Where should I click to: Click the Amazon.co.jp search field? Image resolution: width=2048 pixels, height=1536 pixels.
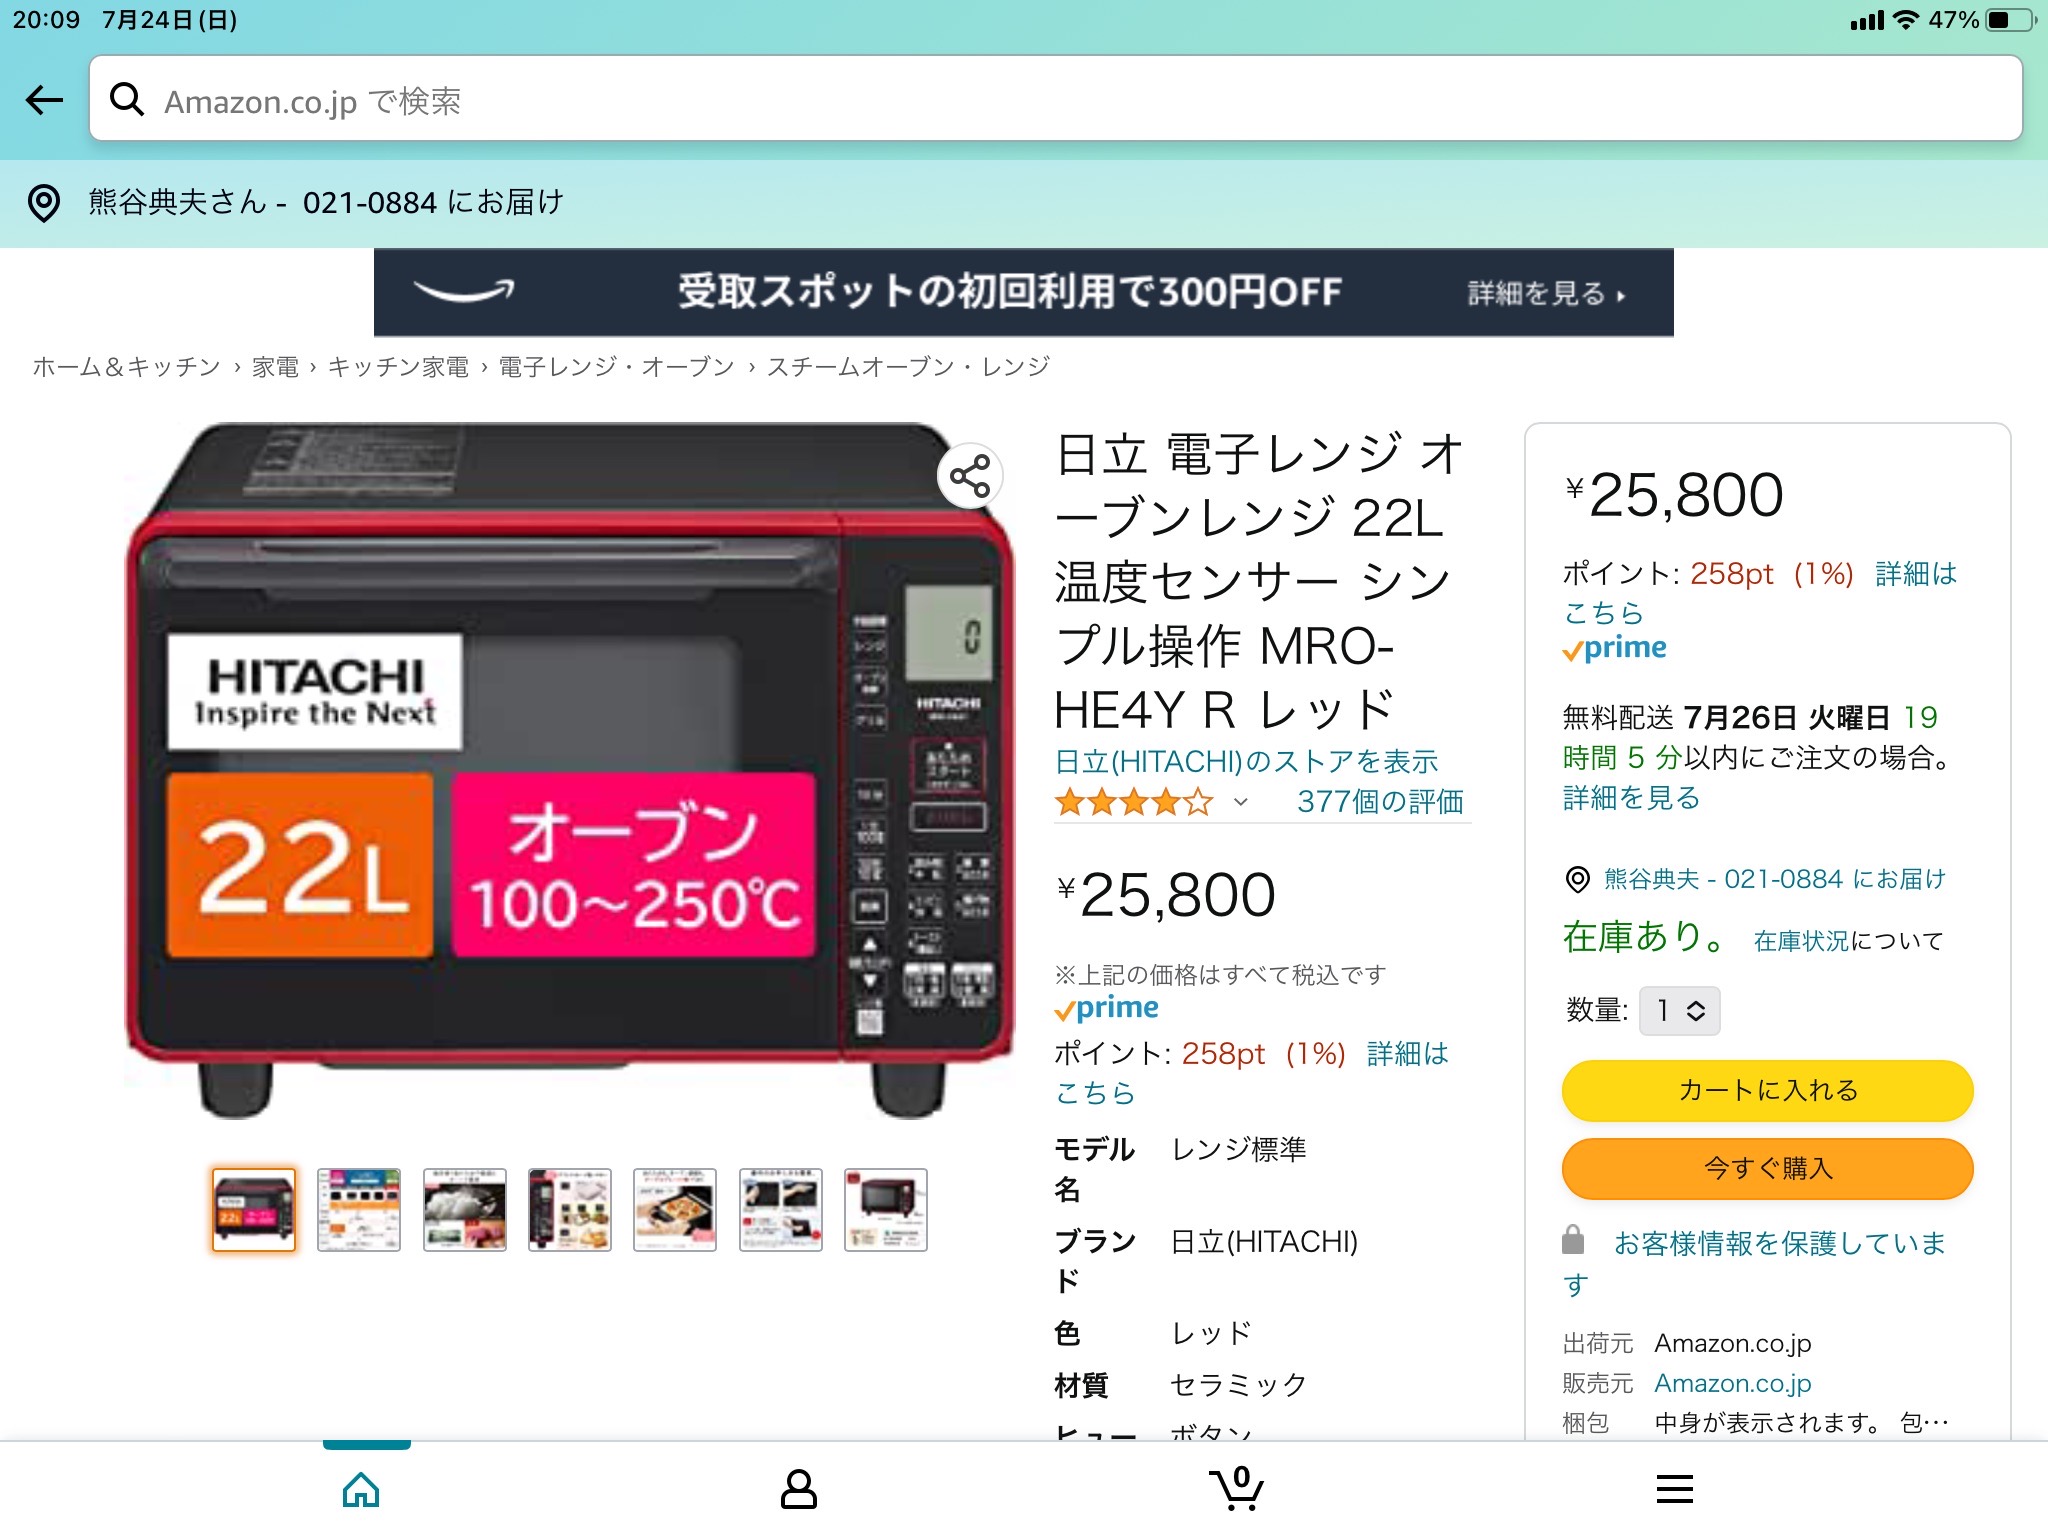pyautogui.click(x=1055, y=98)
